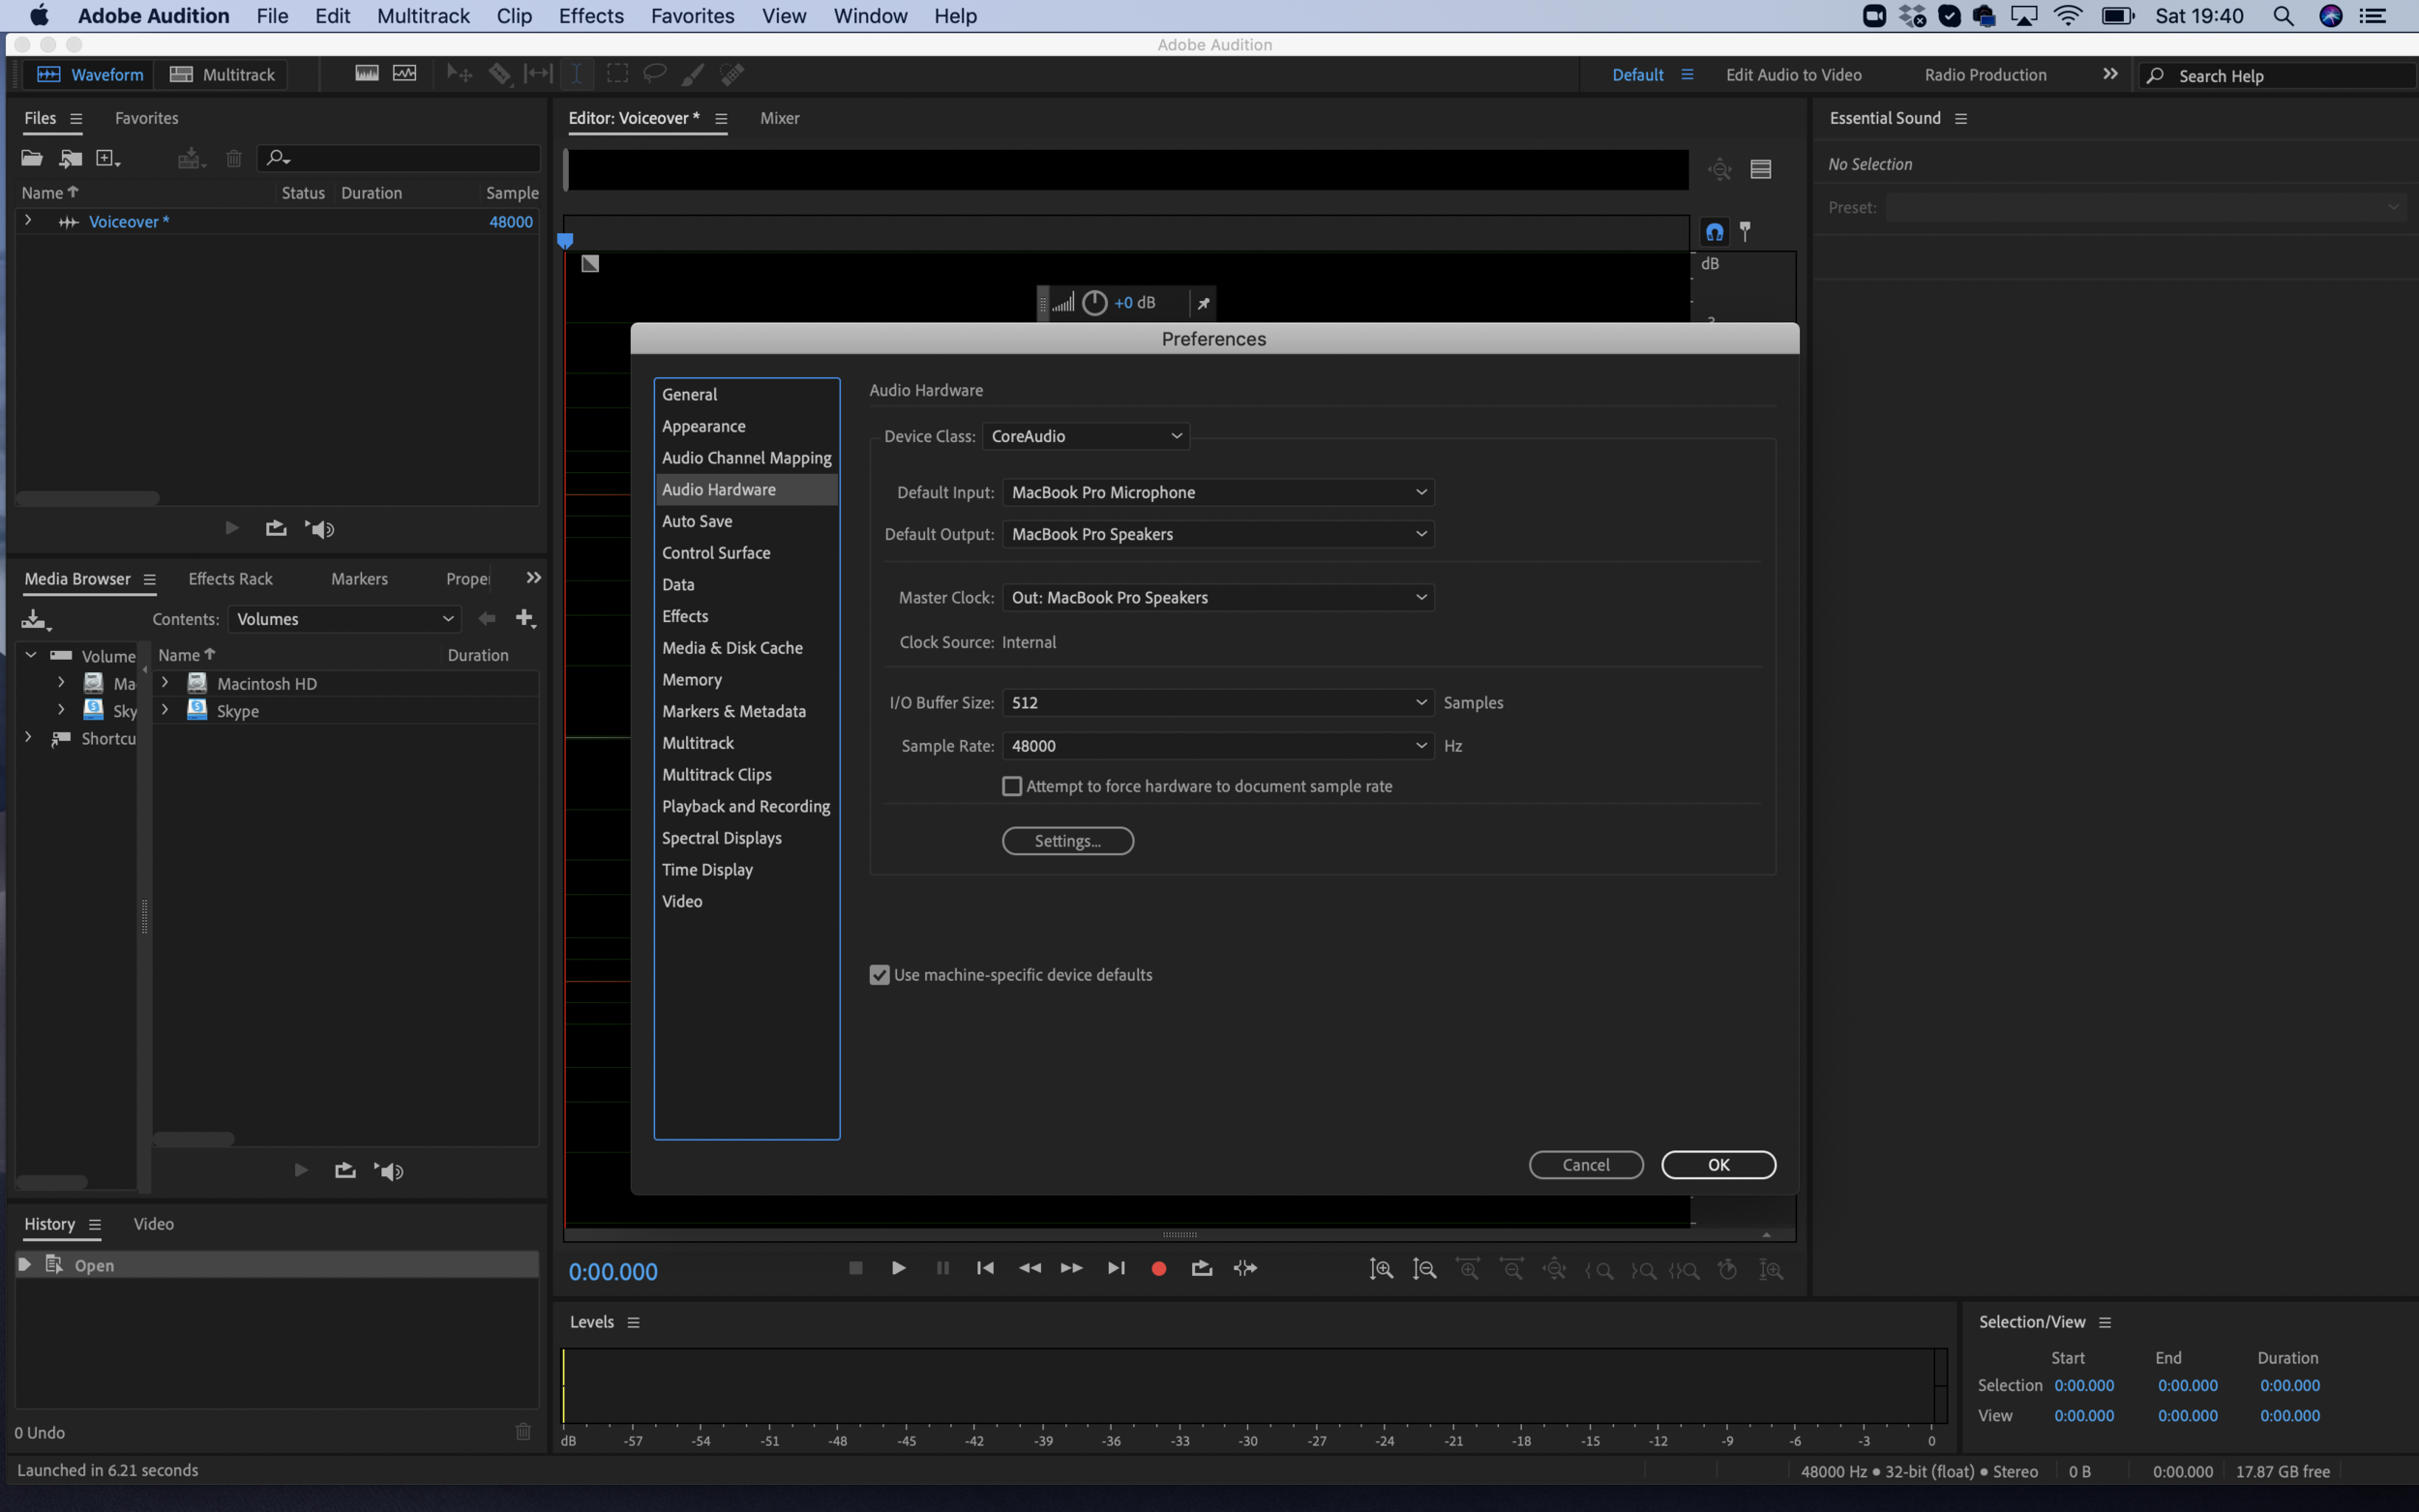2419x1512 pixels.
Task: Open the Default Input dropdown
Action: click(1217, 492)
